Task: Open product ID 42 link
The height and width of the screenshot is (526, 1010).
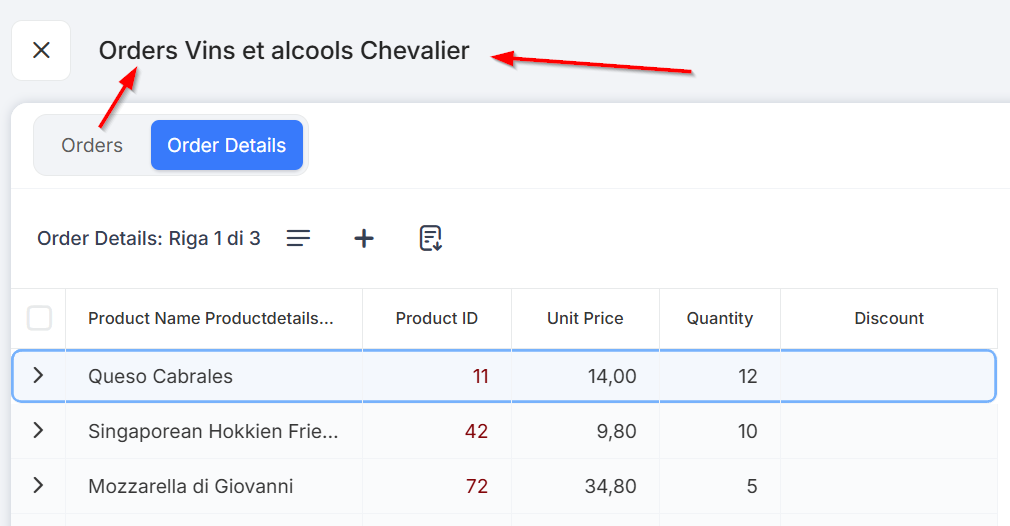Action: click(476, 431)
